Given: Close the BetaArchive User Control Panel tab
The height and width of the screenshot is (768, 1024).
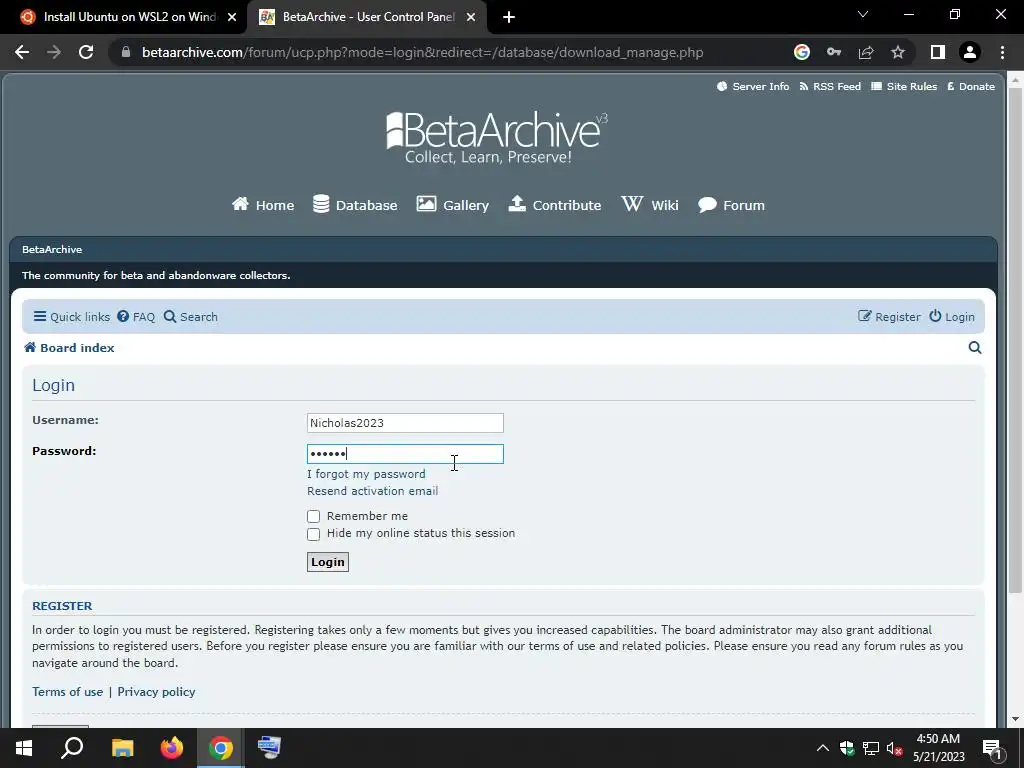Looking at the screenshot, I should click(471, 17).
